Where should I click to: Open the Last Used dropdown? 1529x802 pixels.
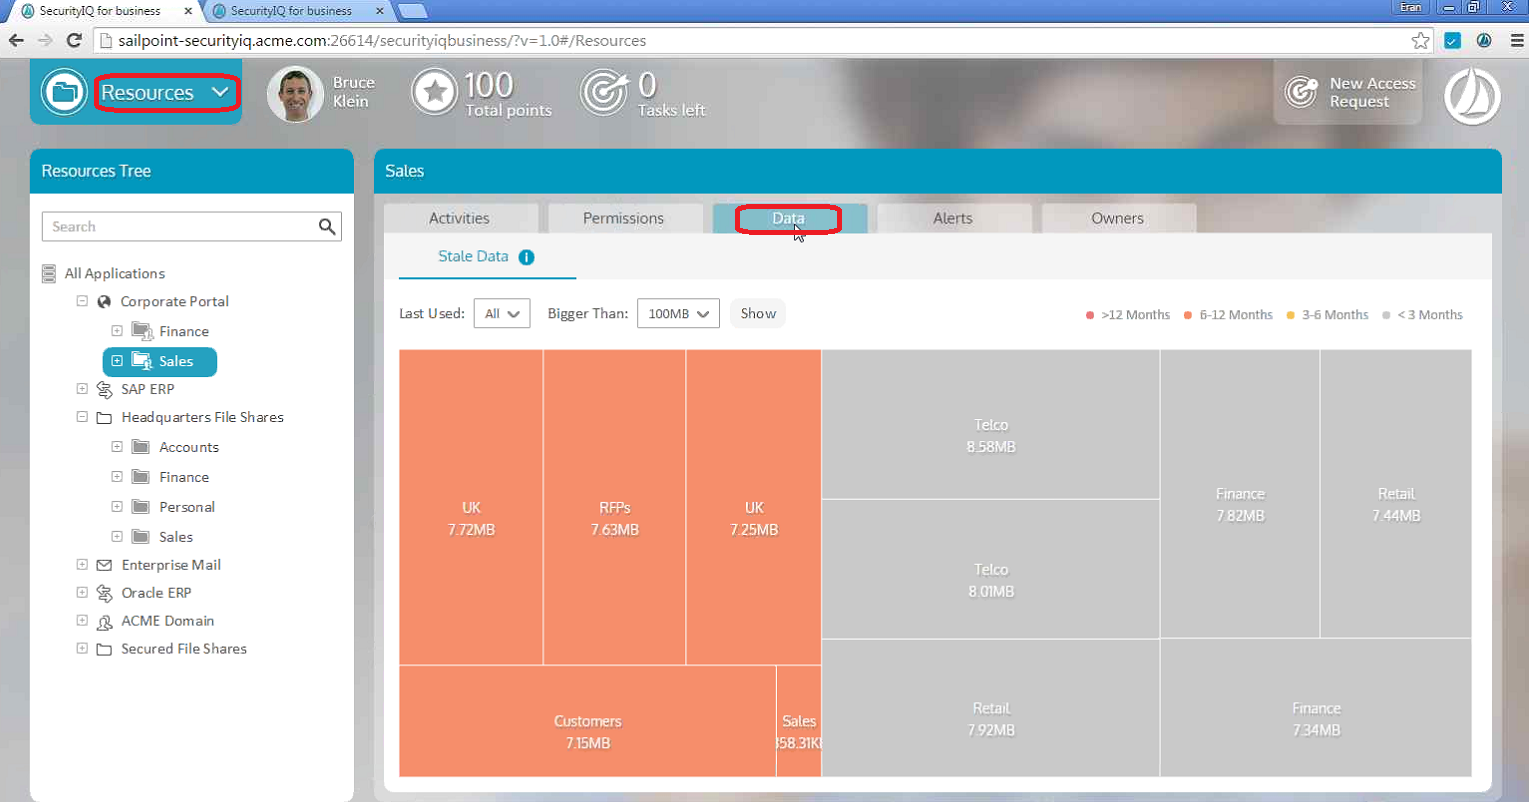(x=502, y=314)
